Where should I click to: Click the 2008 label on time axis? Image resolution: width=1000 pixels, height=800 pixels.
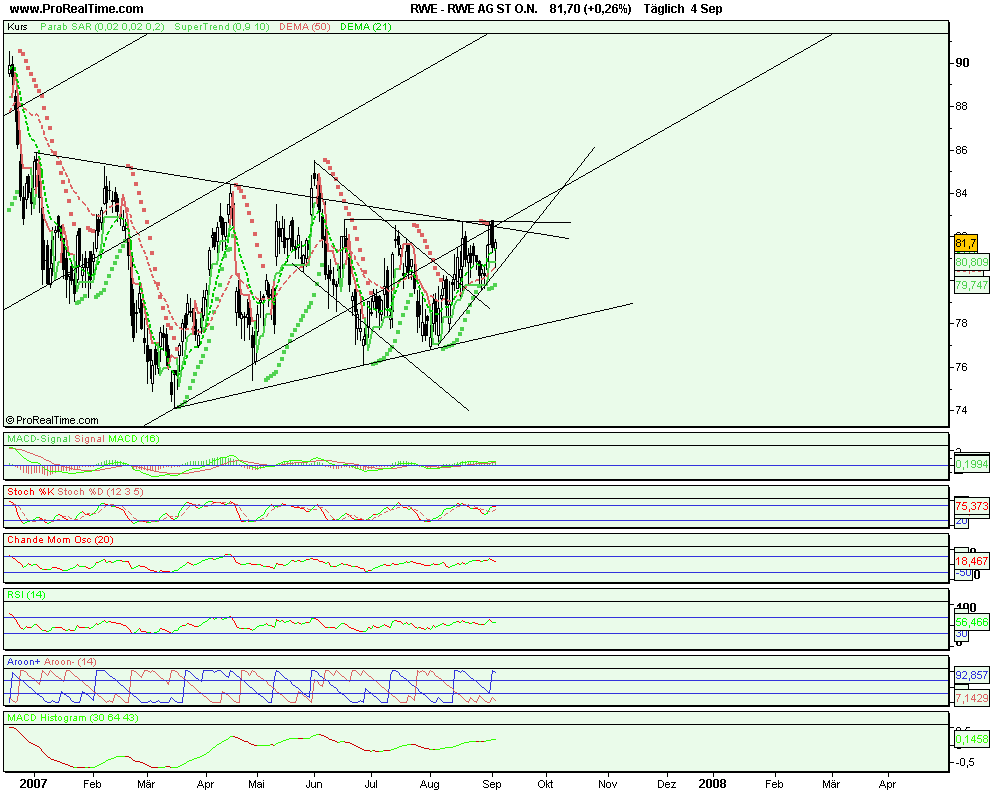712,785
